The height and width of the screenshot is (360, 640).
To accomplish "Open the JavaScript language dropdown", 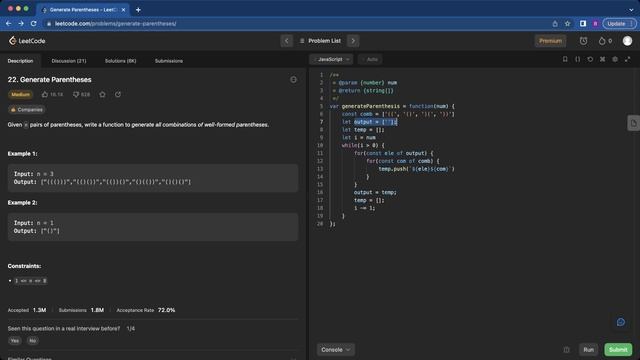I will (x=331, y=60).
